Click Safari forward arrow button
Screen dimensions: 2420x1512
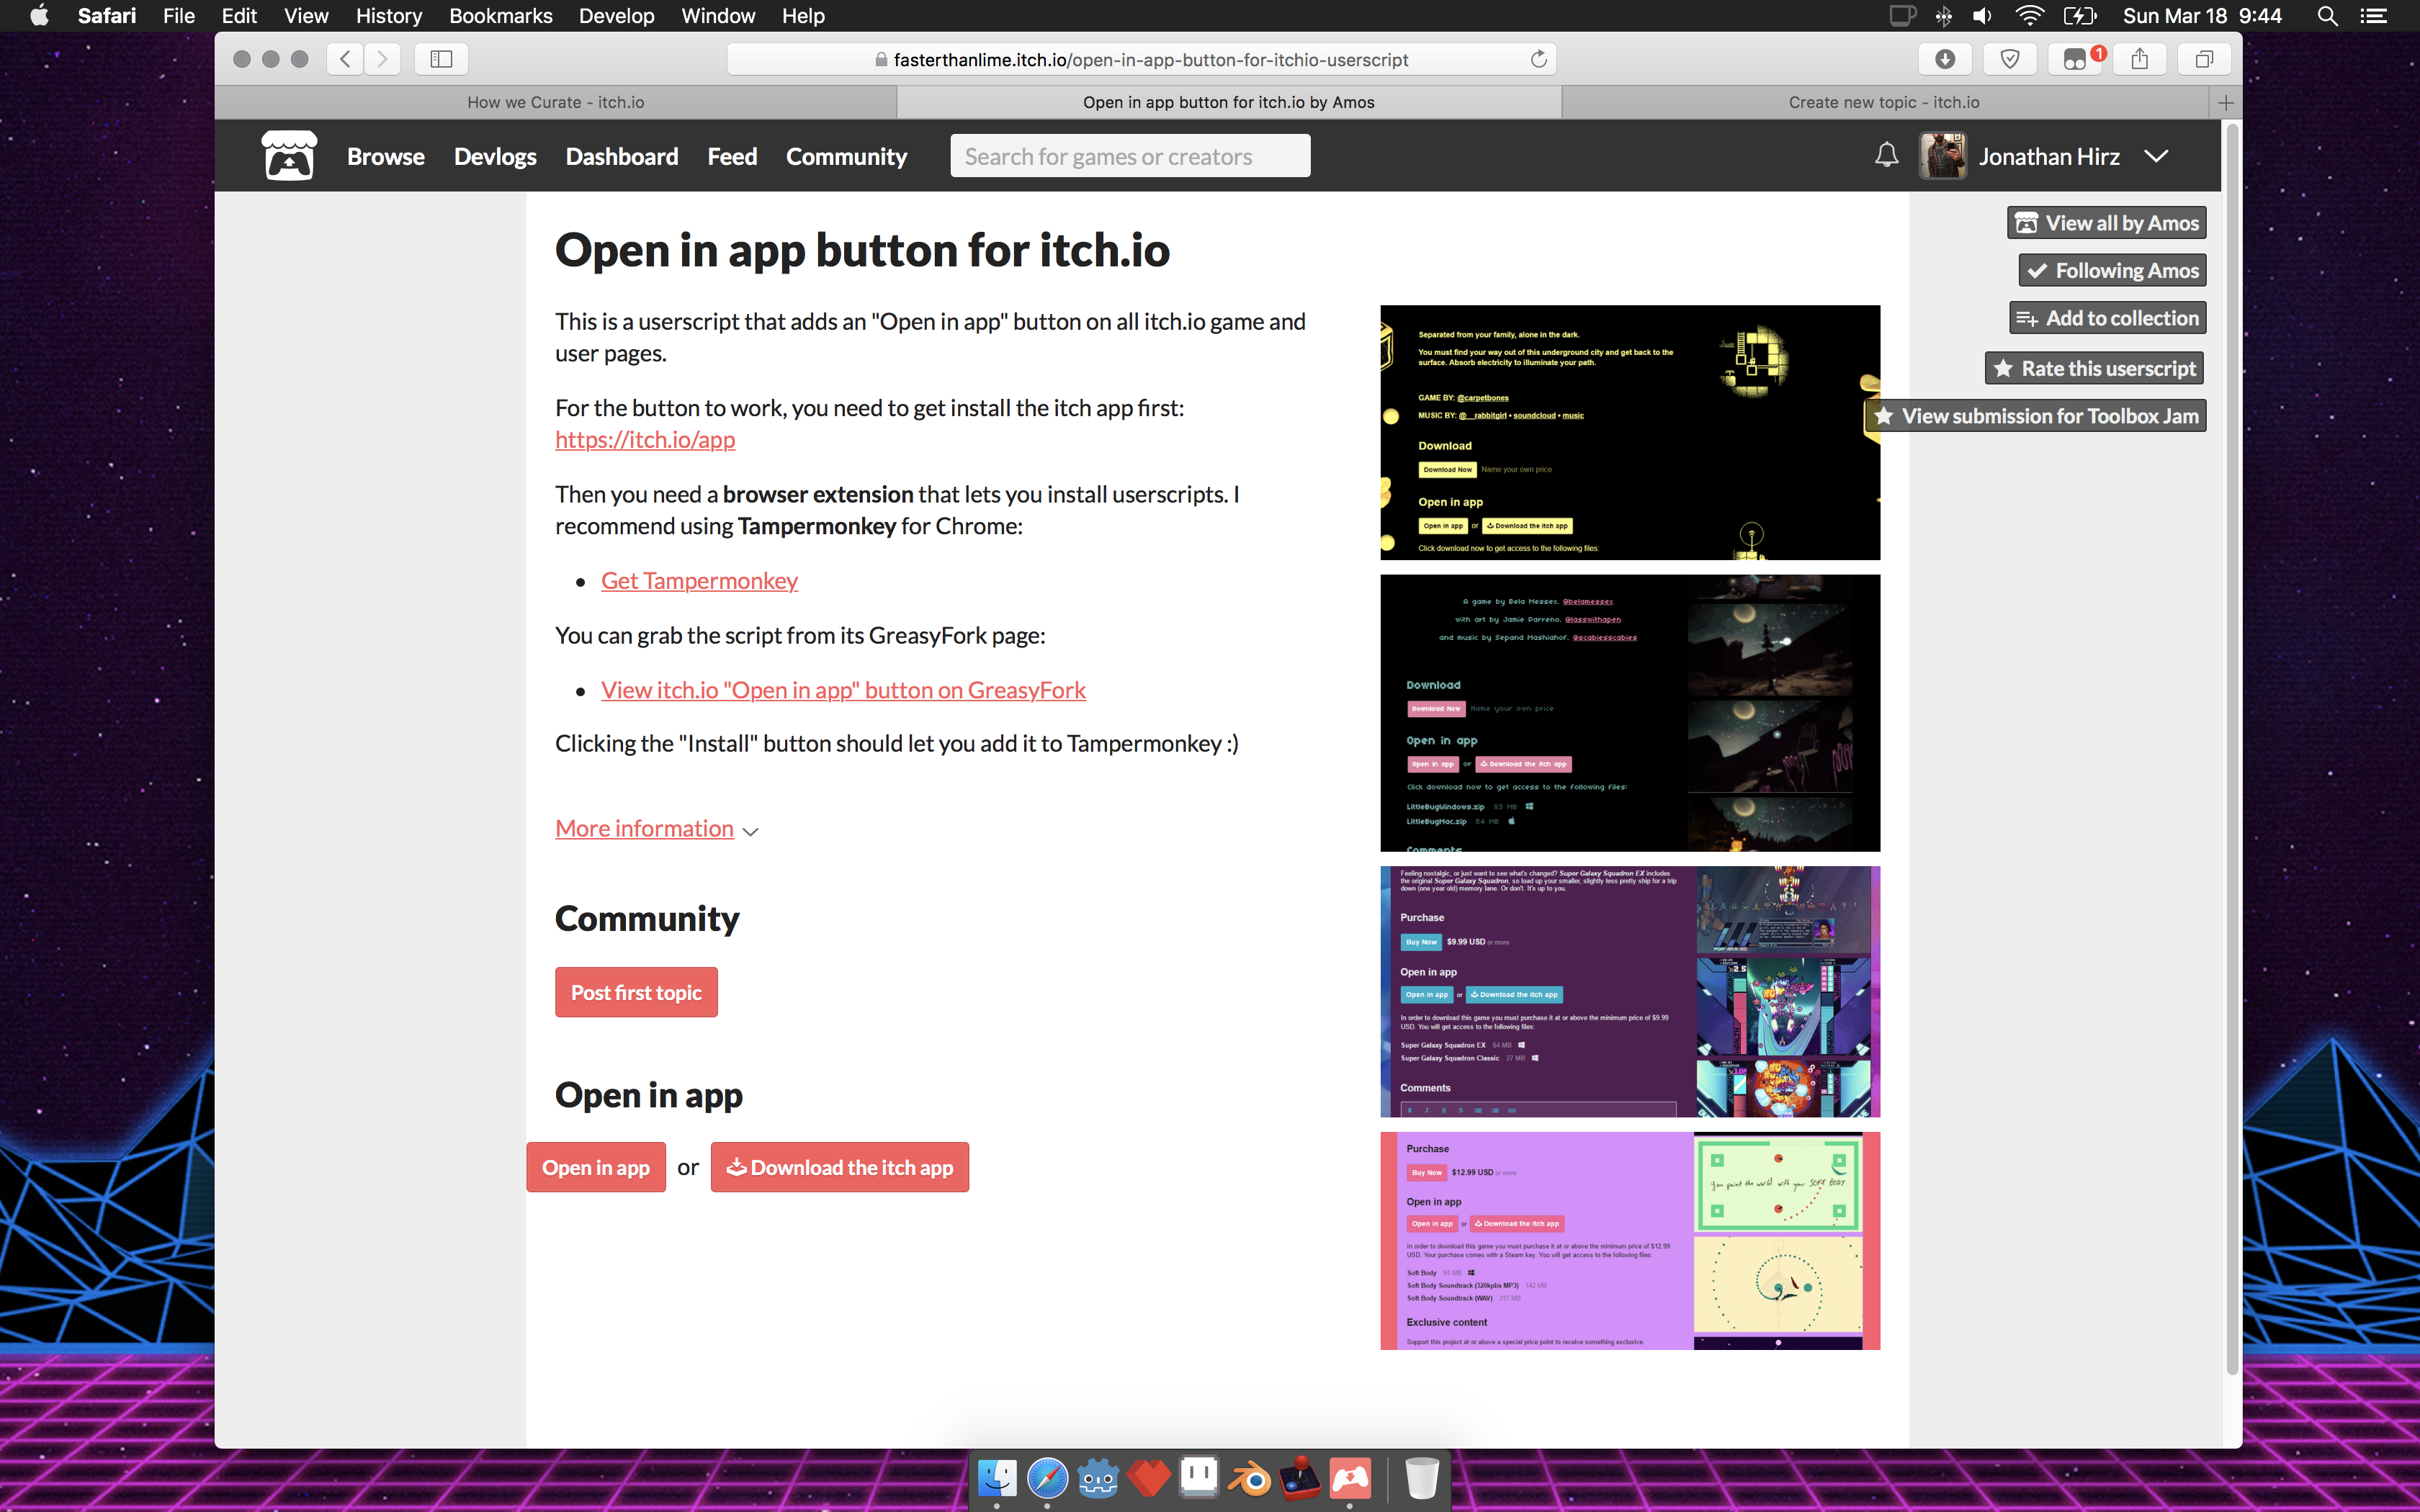(382, 59)
